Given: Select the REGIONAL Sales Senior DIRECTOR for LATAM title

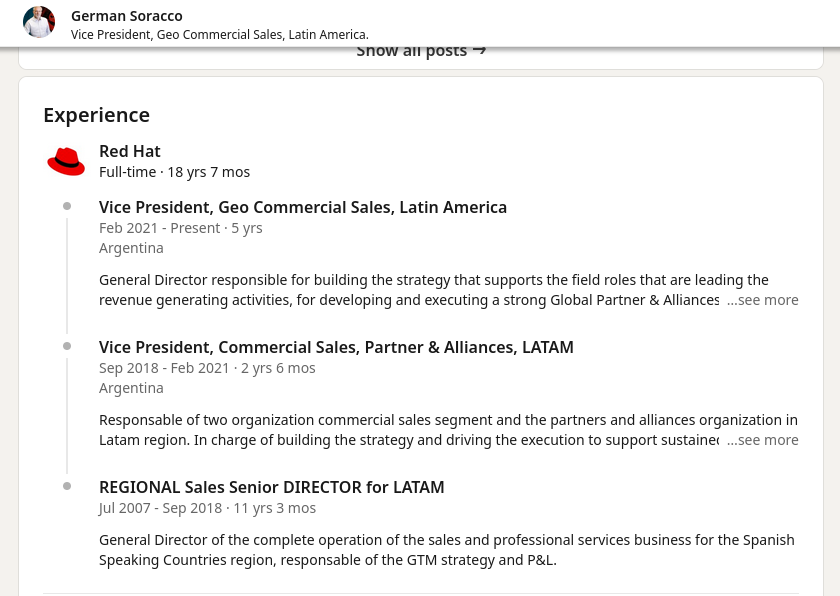Looking at the screenshot, I should (x=272, y=487).
